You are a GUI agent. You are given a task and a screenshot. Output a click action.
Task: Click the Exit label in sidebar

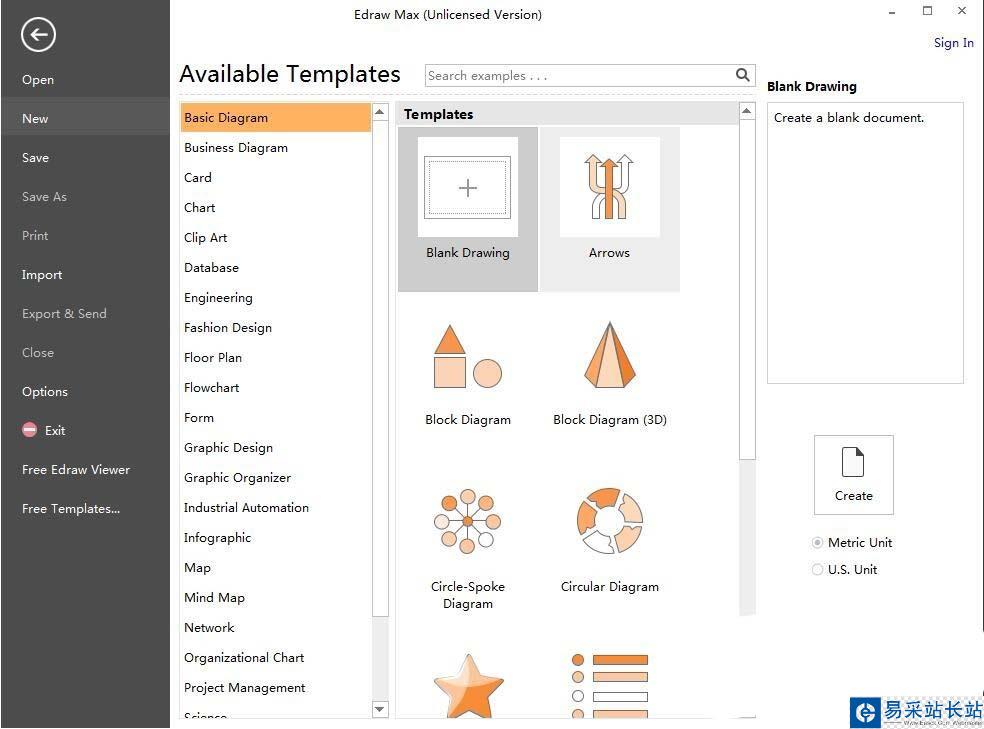[x=55, y=430]
